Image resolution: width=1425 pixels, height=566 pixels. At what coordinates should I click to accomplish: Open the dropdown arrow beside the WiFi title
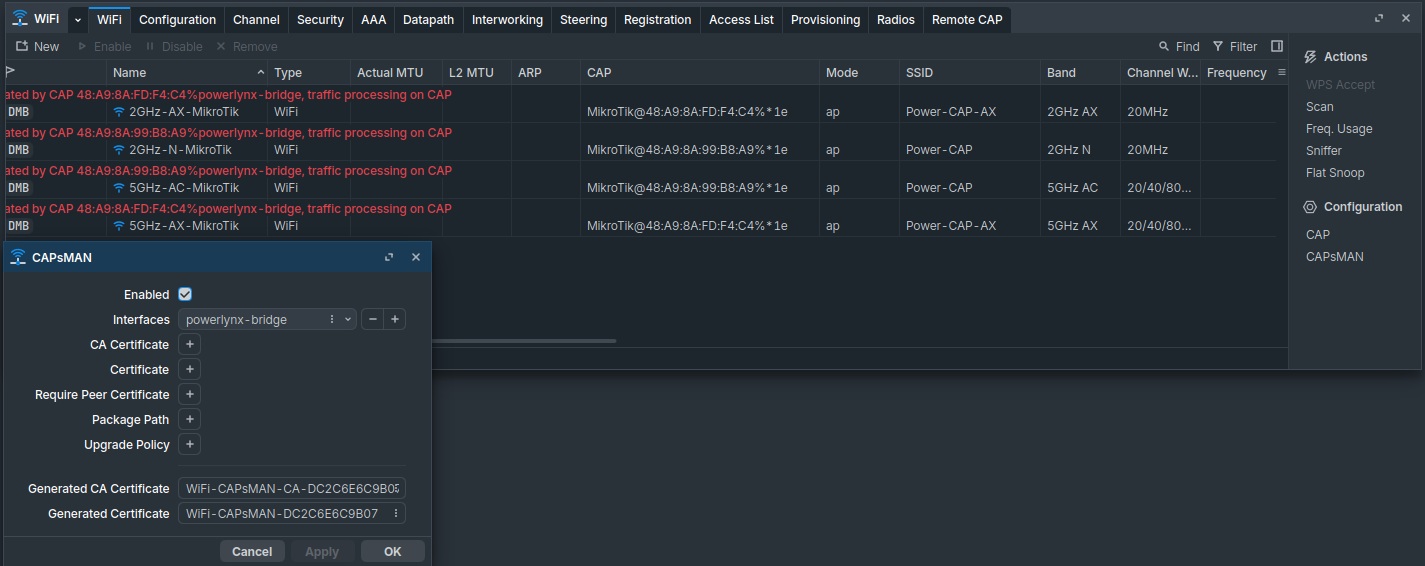click(78, 20)
